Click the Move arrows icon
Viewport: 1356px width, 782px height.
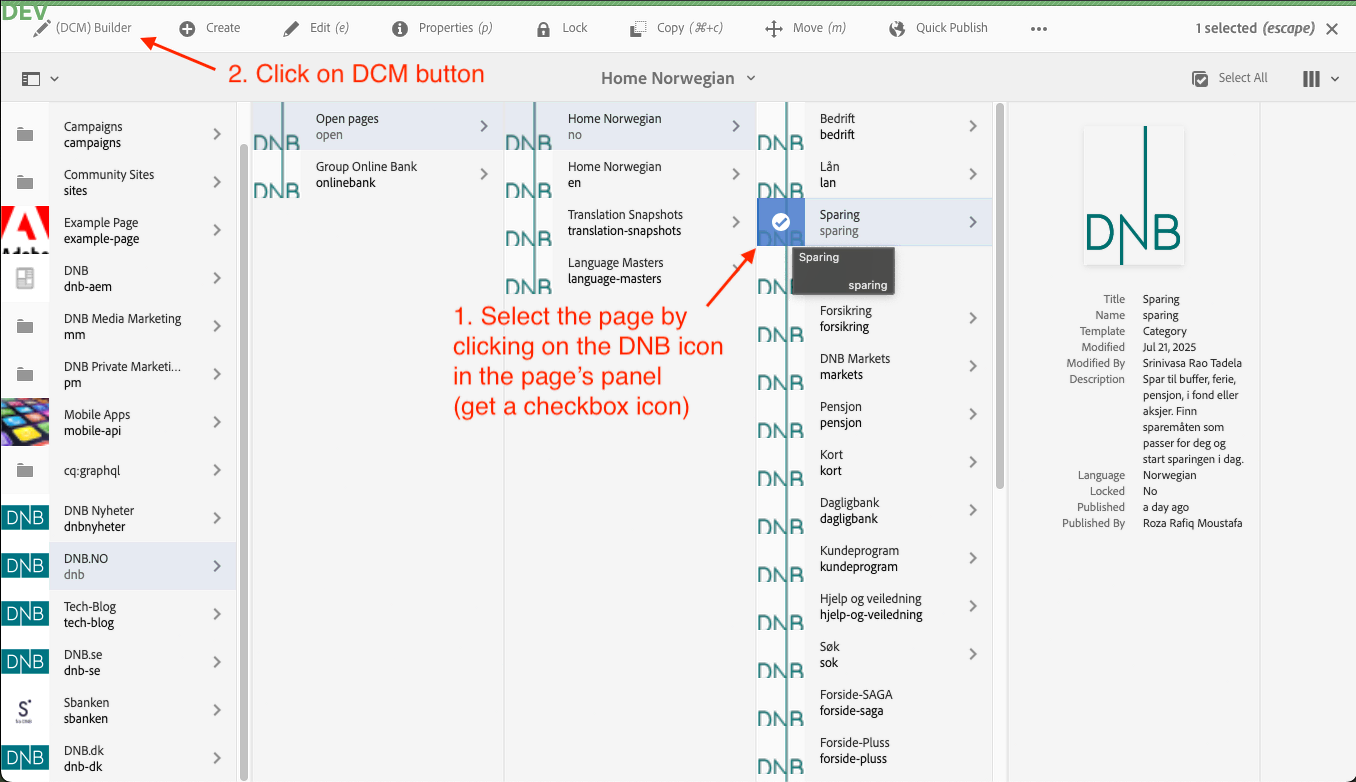point(773,29)
